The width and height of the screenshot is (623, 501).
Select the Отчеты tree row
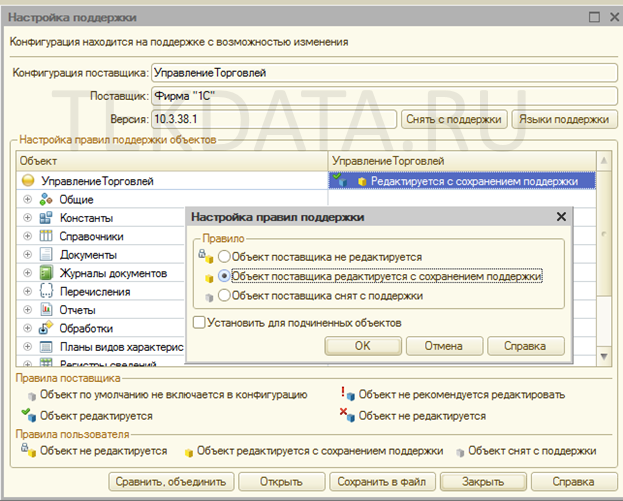101,309
